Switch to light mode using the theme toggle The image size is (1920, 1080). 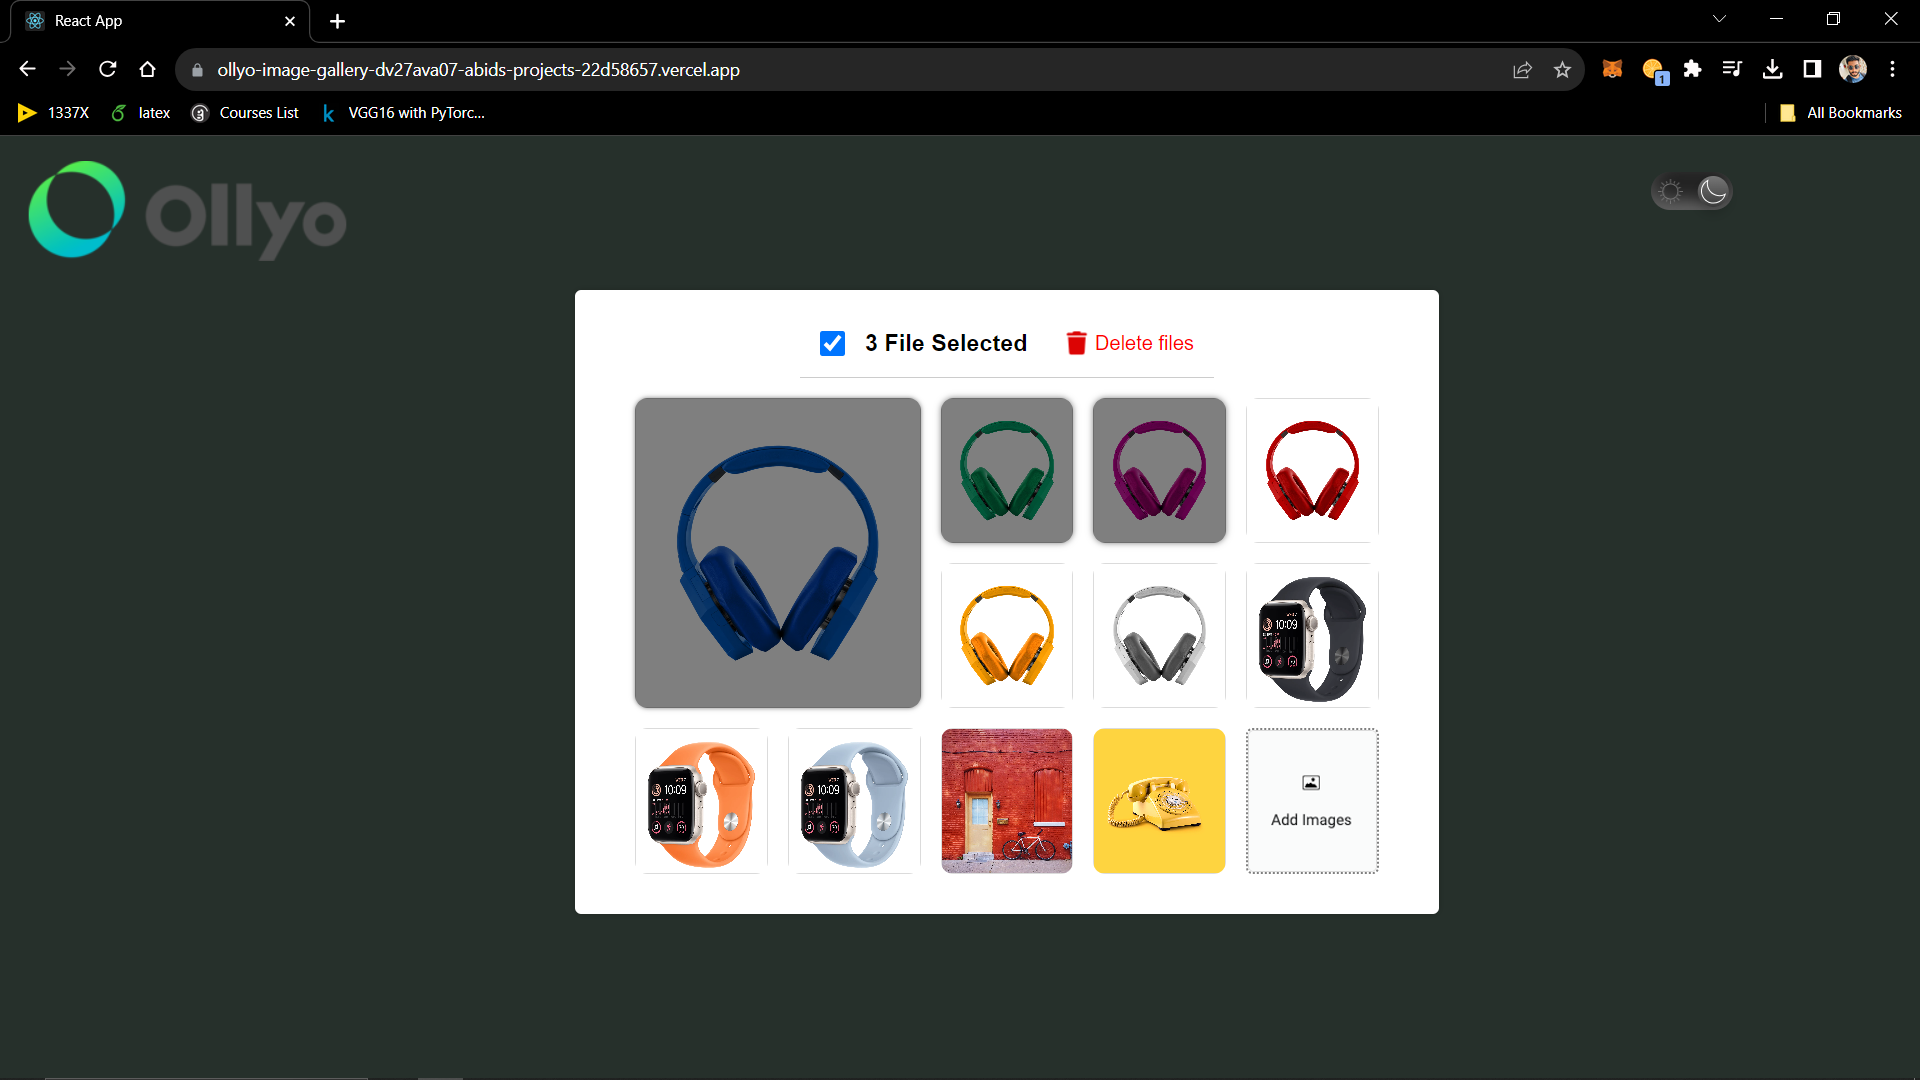(1671, 191)
